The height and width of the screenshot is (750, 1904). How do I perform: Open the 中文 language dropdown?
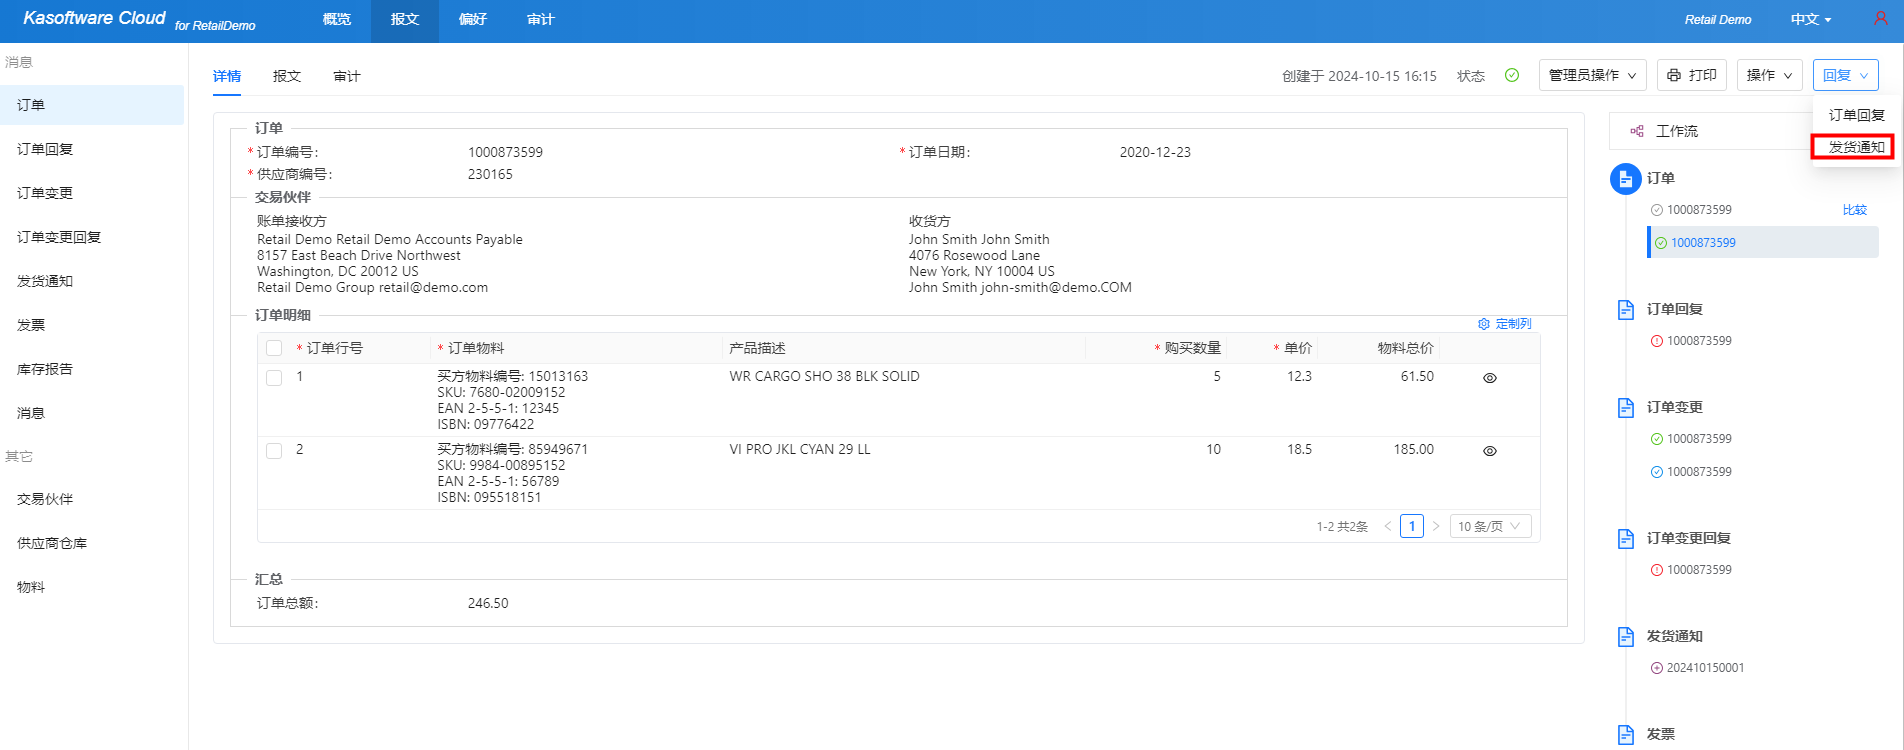tap(1810, 19)
